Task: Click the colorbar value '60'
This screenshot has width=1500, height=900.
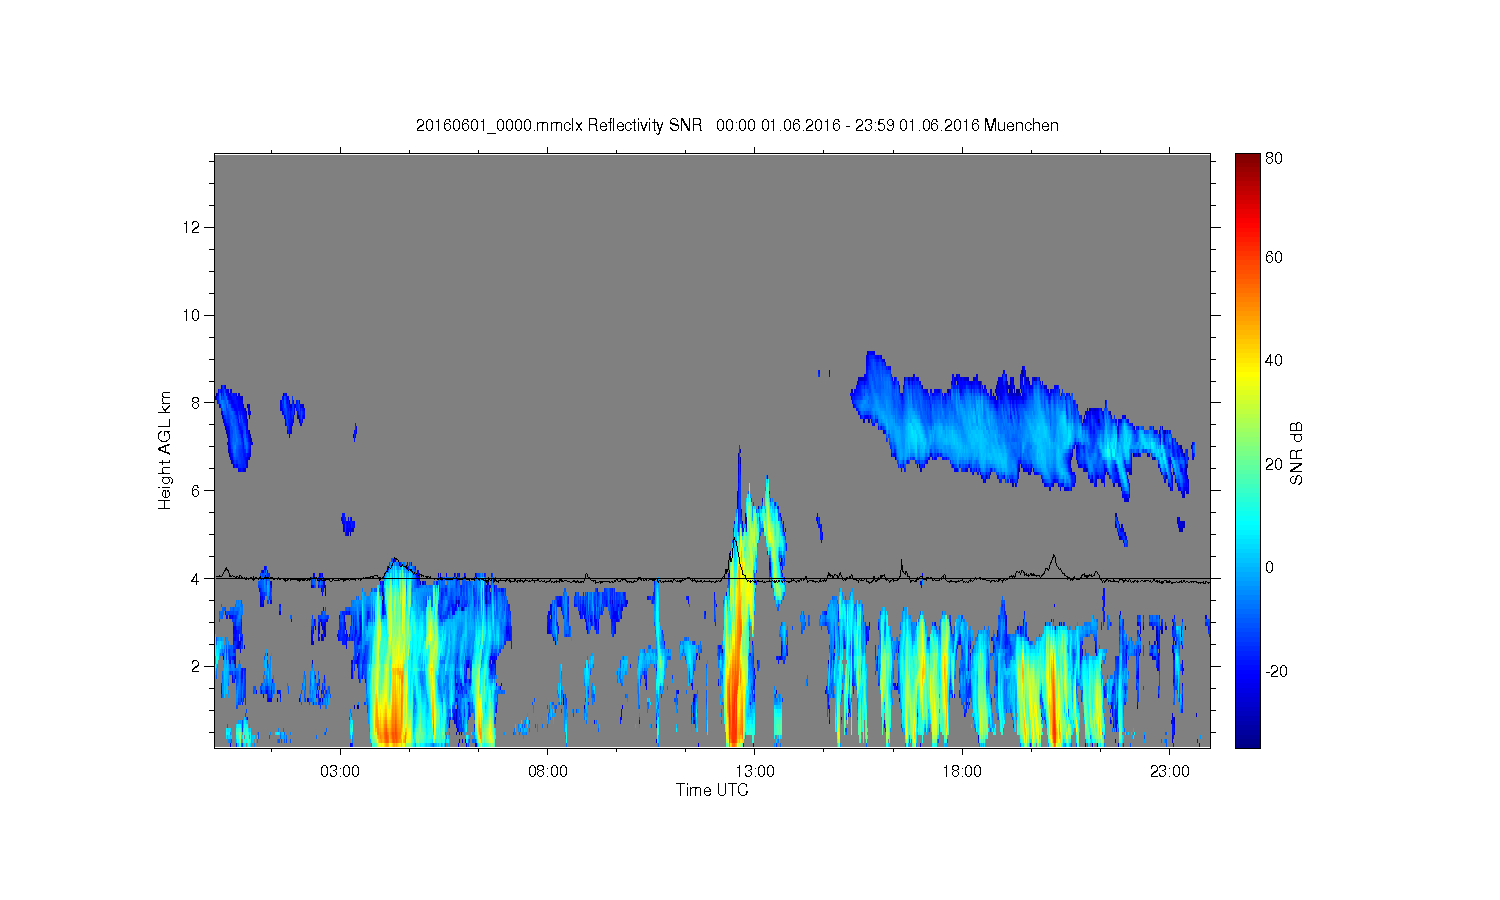Action: tap(1274, 258)
